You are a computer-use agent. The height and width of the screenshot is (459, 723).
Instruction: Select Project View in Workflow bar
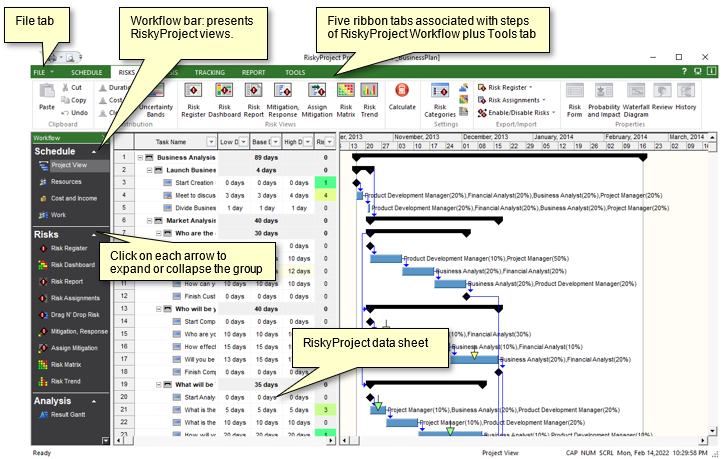[71, 165]
